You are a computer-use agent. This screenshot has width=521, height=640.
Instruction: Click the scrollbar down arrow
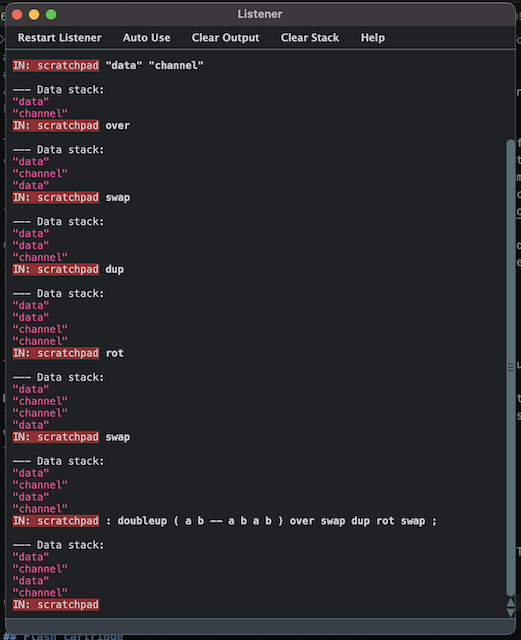[x=510, y=612]
